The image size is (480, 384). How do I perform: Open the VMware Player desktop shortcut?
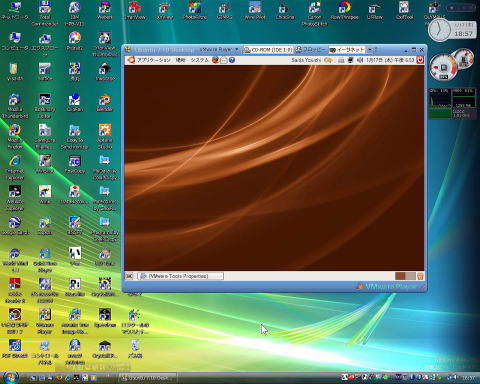click(x=45, y=321)
